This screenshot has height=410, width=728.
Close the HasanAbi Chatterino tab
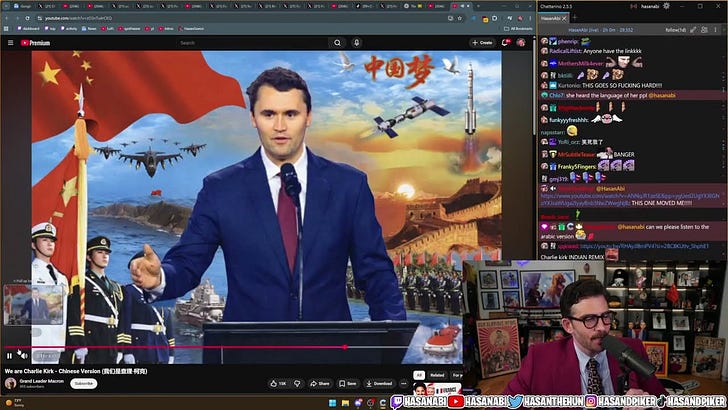pos(564,18)
